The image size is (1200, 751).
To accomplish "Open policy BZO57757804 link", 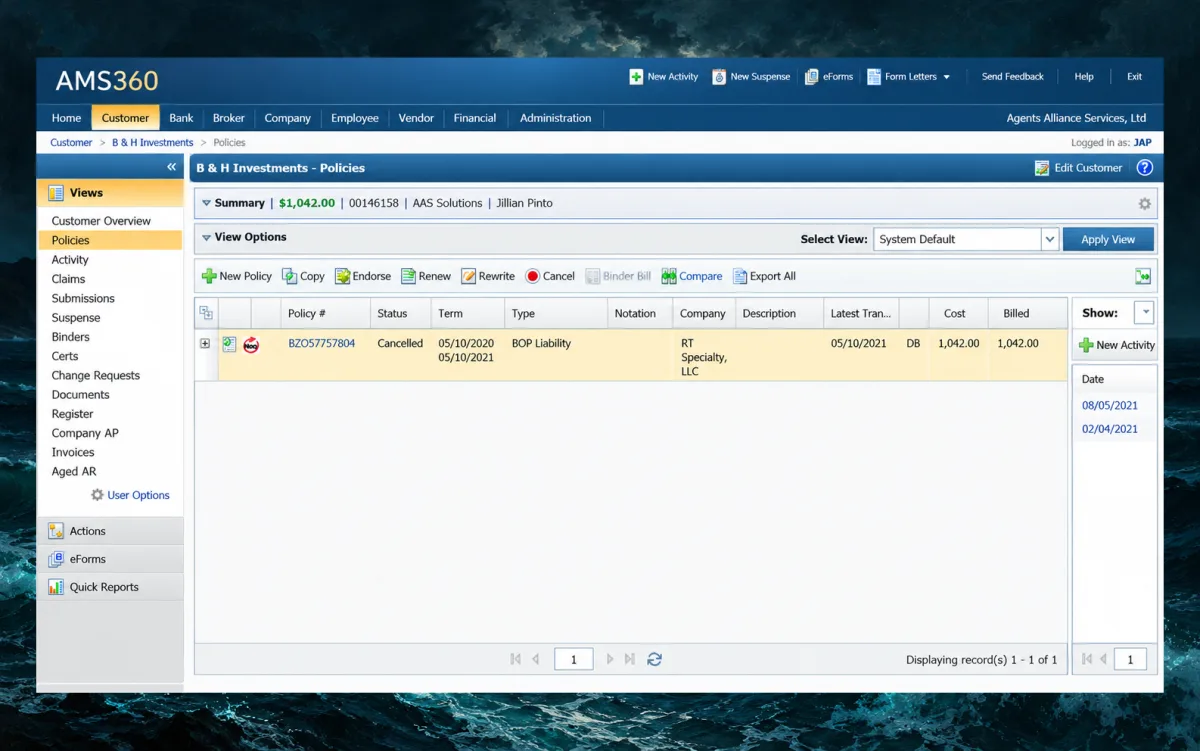I will click(x=322, y=343).
